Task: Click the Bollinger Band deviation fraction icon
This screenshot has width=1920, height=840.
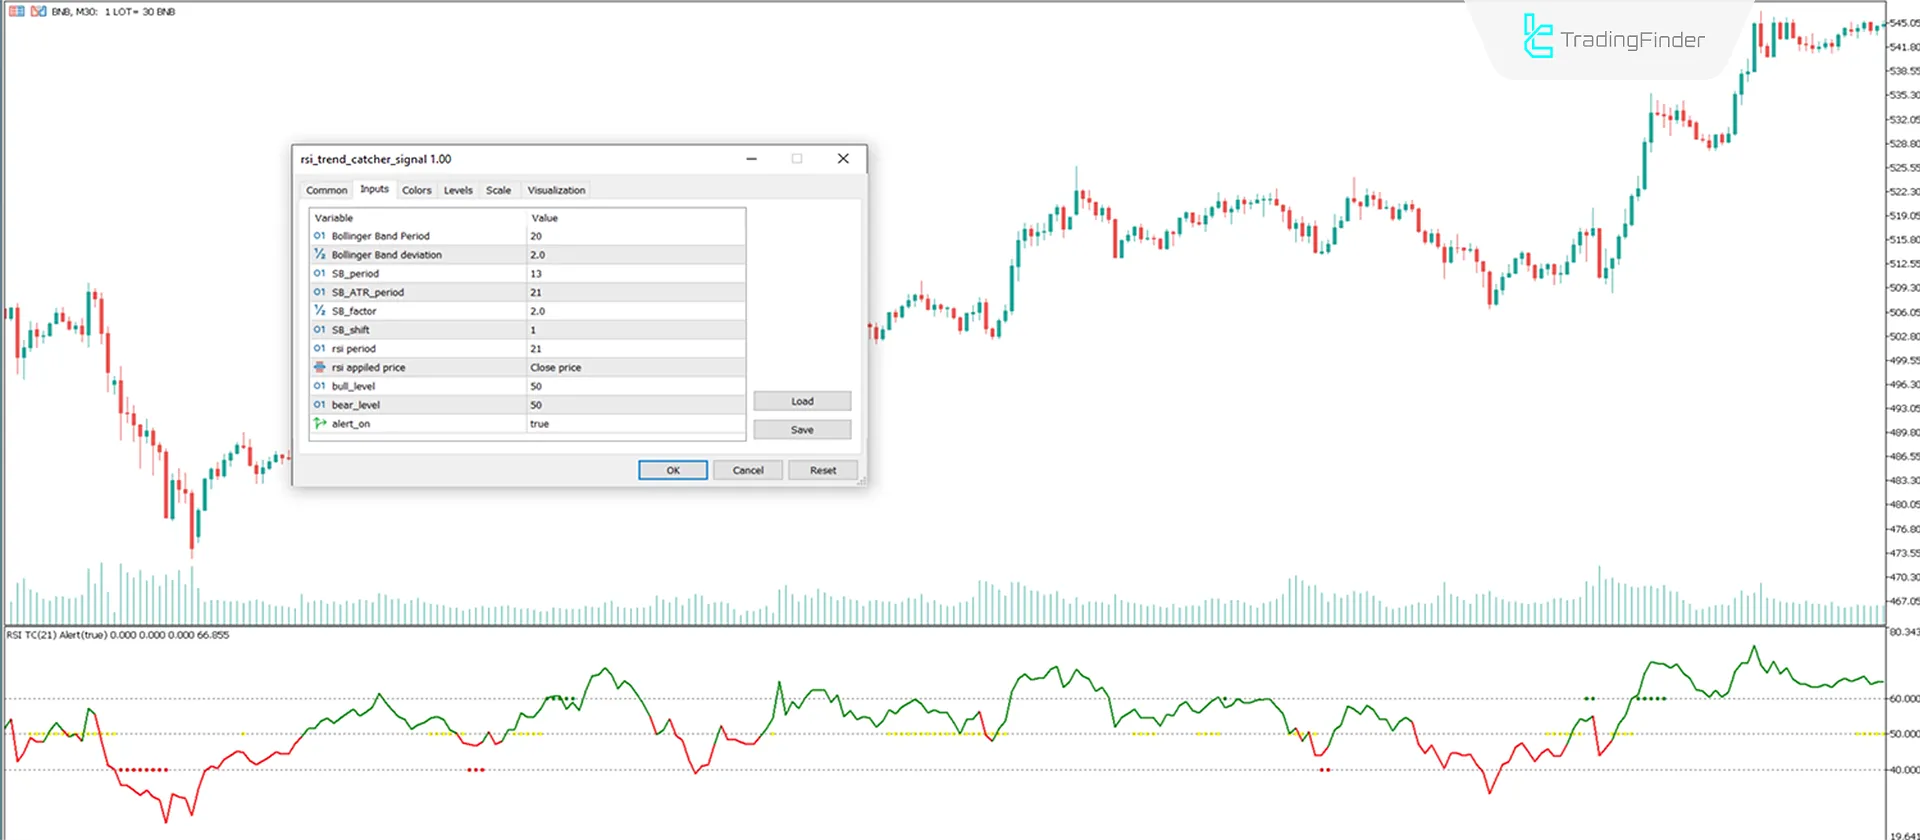Action: [320, 255]
